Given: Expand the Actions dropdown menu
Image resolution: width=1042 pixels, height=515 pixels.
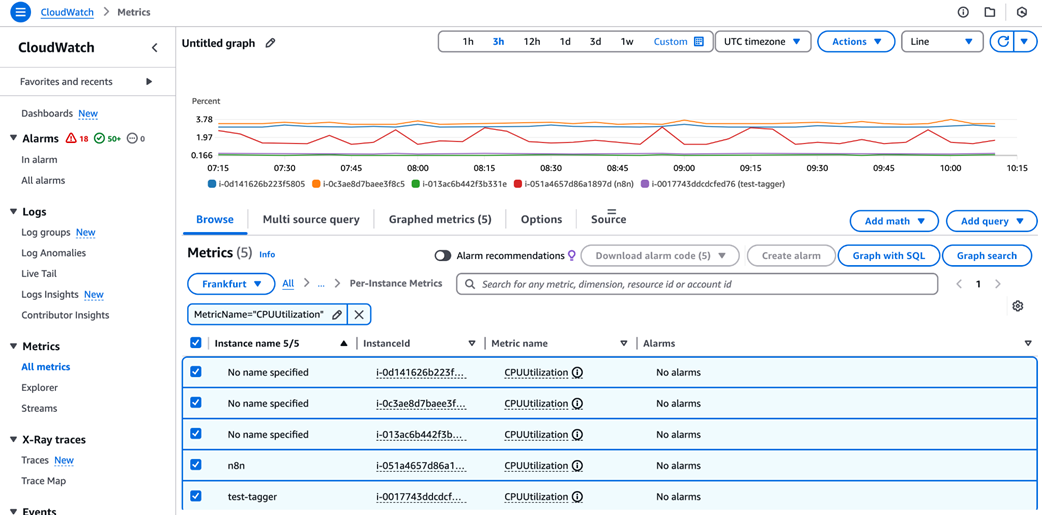Looking at the screenshot, I should pyautogui.click(x=856, y=42).
